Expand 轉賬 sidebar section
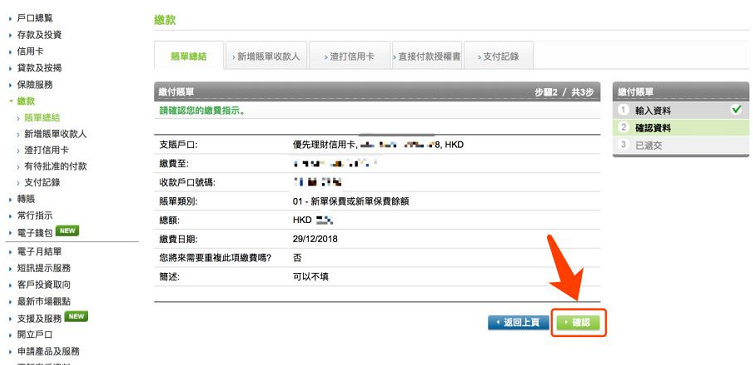Screen dimensions: 753x365 [26, 199]
